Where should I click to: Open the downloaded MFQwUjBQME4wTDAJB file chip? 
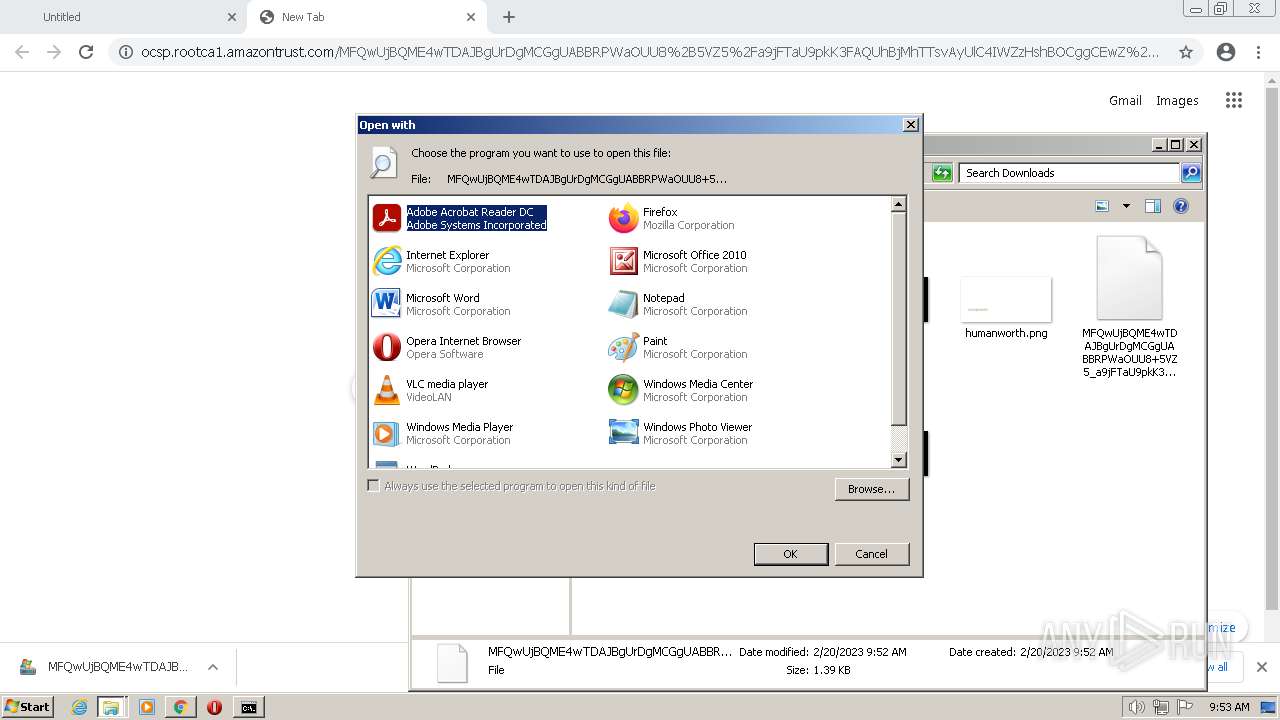pos(104,667)
